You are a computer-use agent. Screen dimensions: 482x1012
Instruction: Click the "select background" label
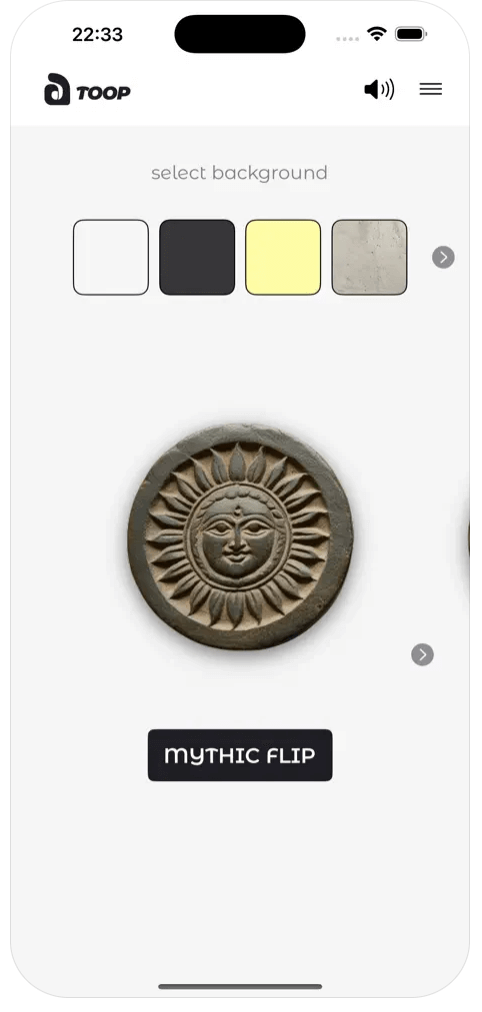click(x=239, y=173)
